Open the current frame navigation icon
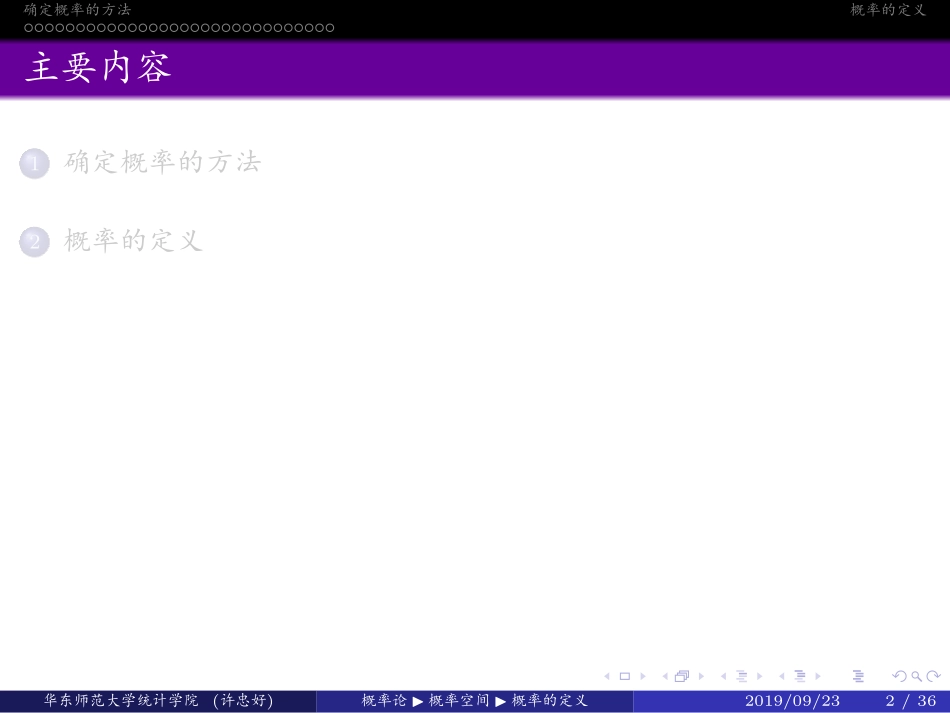This screenshot has height=713, width=950. click(624, 676)
